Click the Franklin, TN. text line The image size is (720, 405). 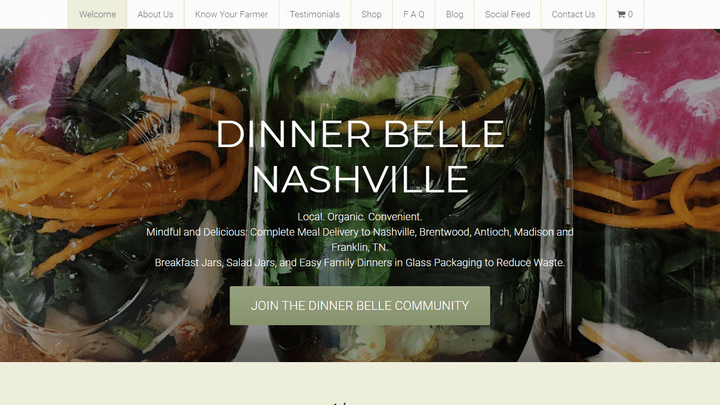click(x=360, y=248)
